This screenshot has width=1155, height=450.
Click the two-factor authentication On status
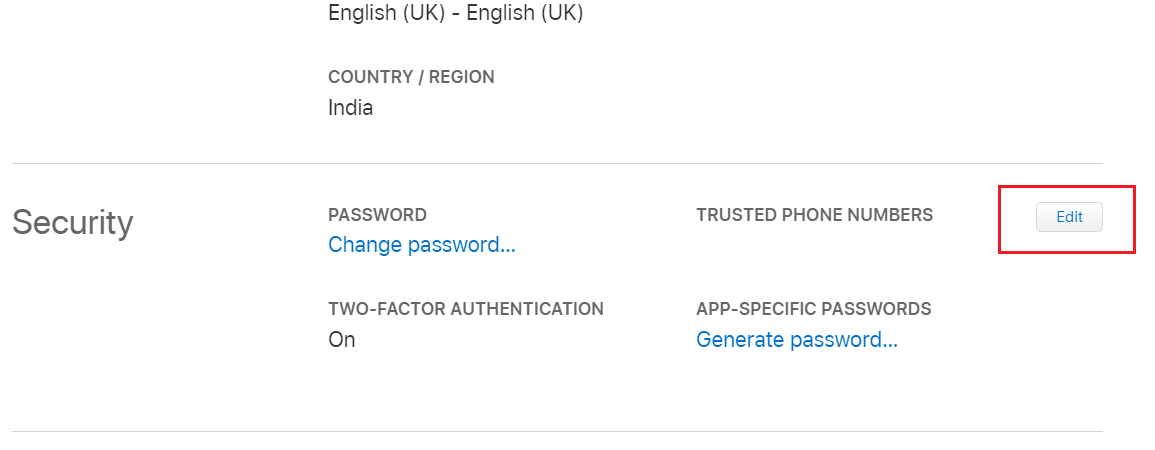click(342, 340)
